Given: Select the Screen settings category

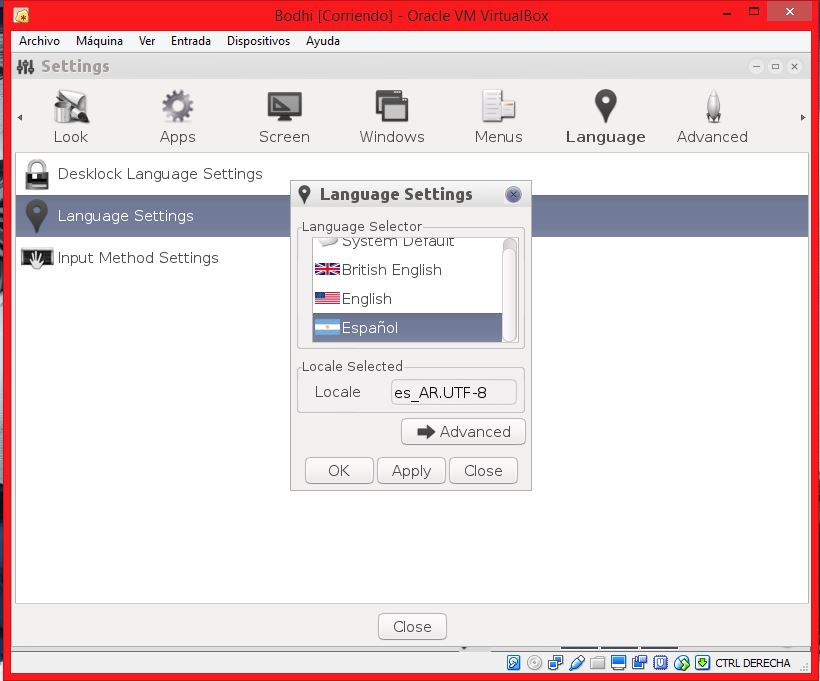Looking at the screenshot, I should 284,117.
